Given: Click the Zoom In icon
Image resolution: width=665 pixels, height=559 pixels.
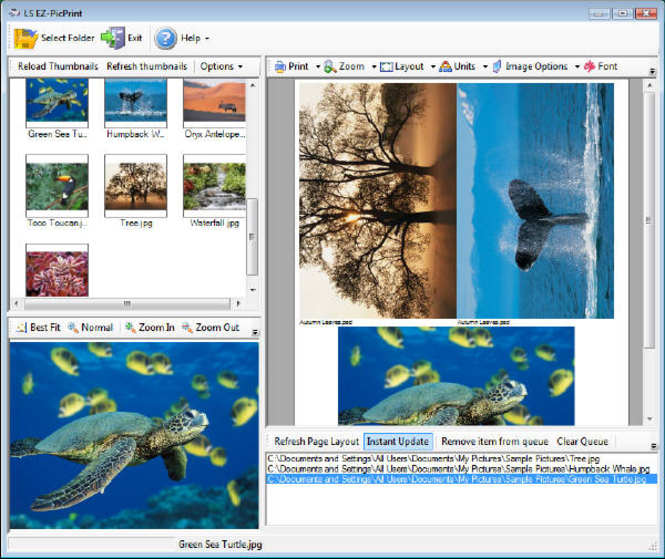Looking at the screenshot, I should (130, 327).
